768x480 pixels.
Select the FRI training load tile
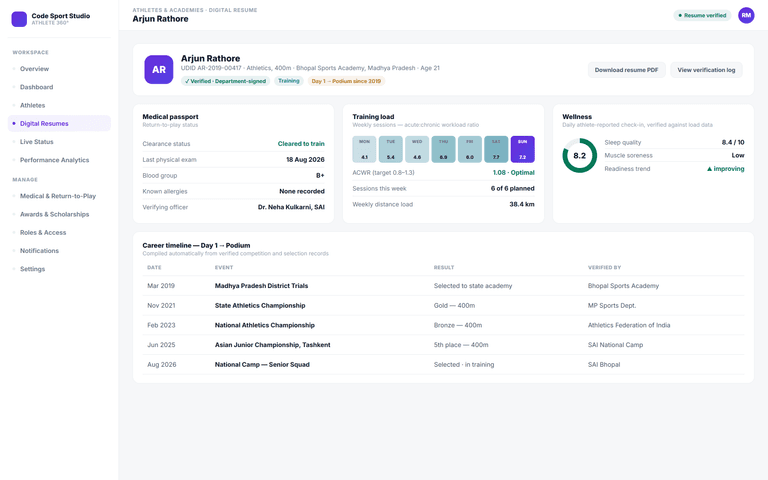[470, 149]
